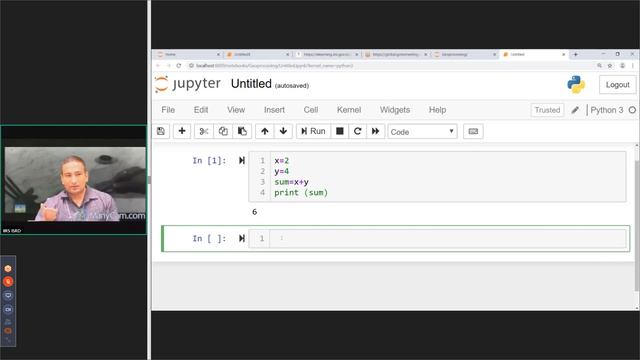Open the File menu
640x360 pixels.
pyautogui.click(x=168, y=110)
